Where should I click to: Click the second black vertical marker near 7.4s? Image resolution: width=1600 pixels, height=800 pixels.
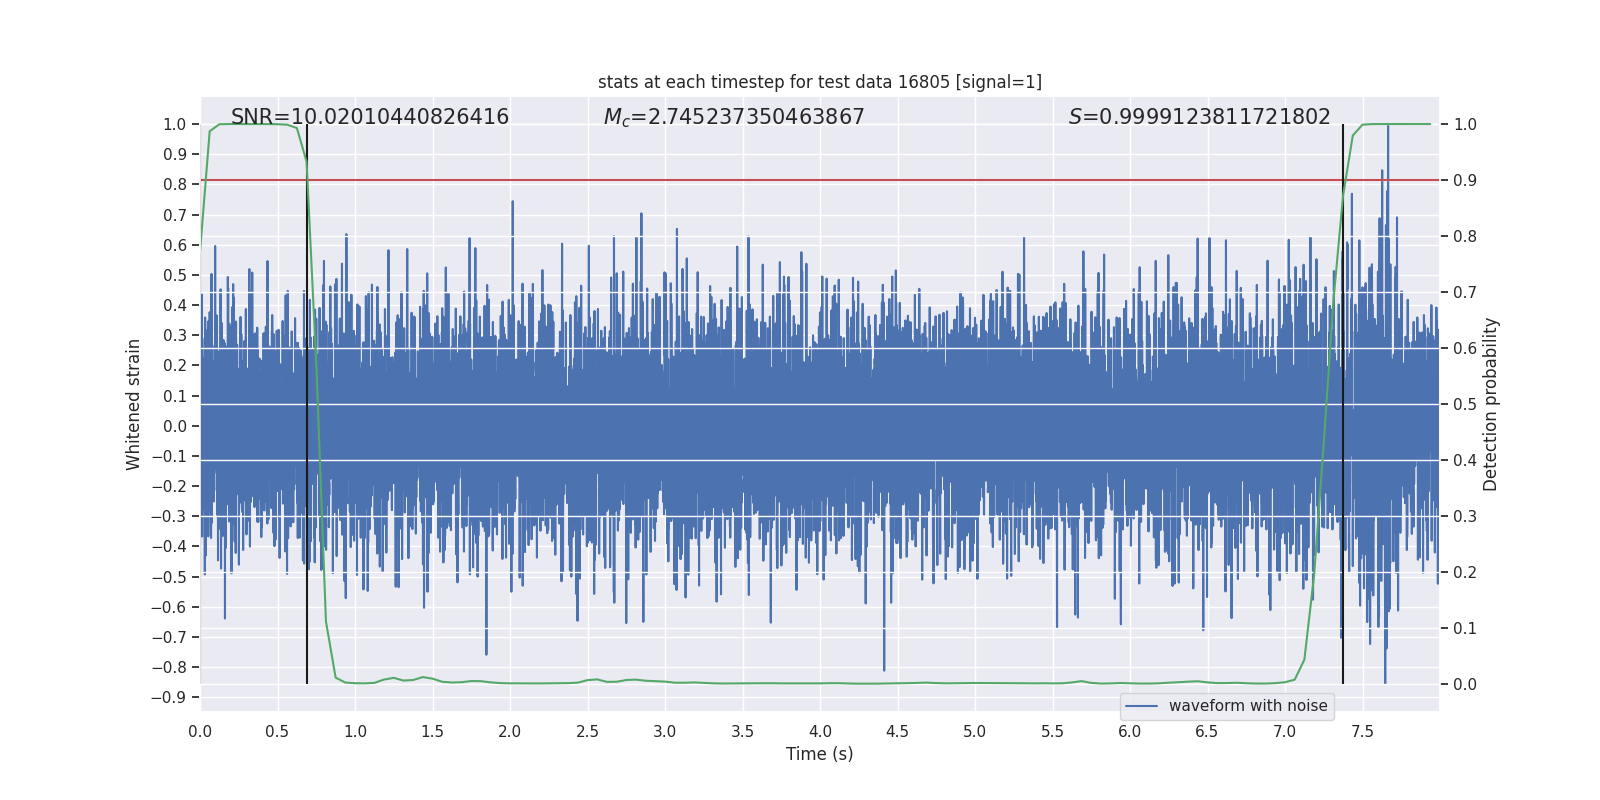(x=1343, y=404)
